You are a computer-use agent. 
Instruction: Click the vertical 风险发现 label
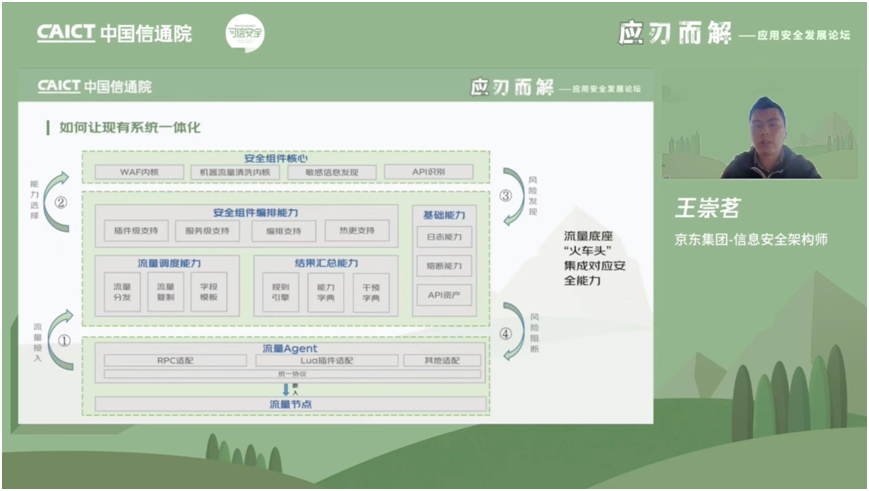[533, 196]
